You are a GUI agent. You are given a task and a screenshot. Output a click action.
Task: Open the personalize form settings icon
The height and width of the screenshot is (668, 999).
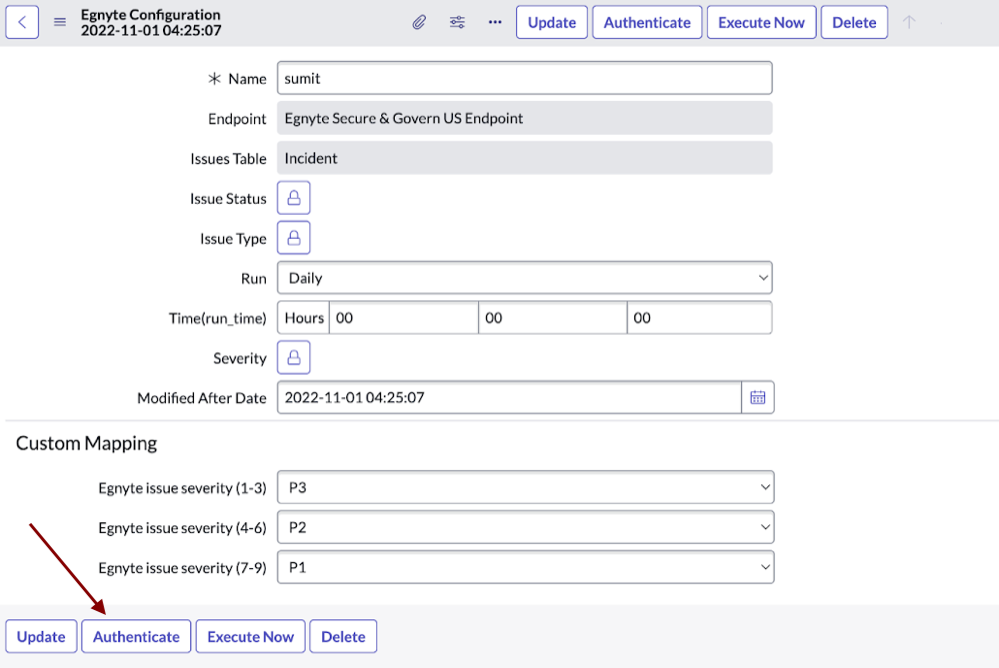pyautogui.click(x=457, y=21)
